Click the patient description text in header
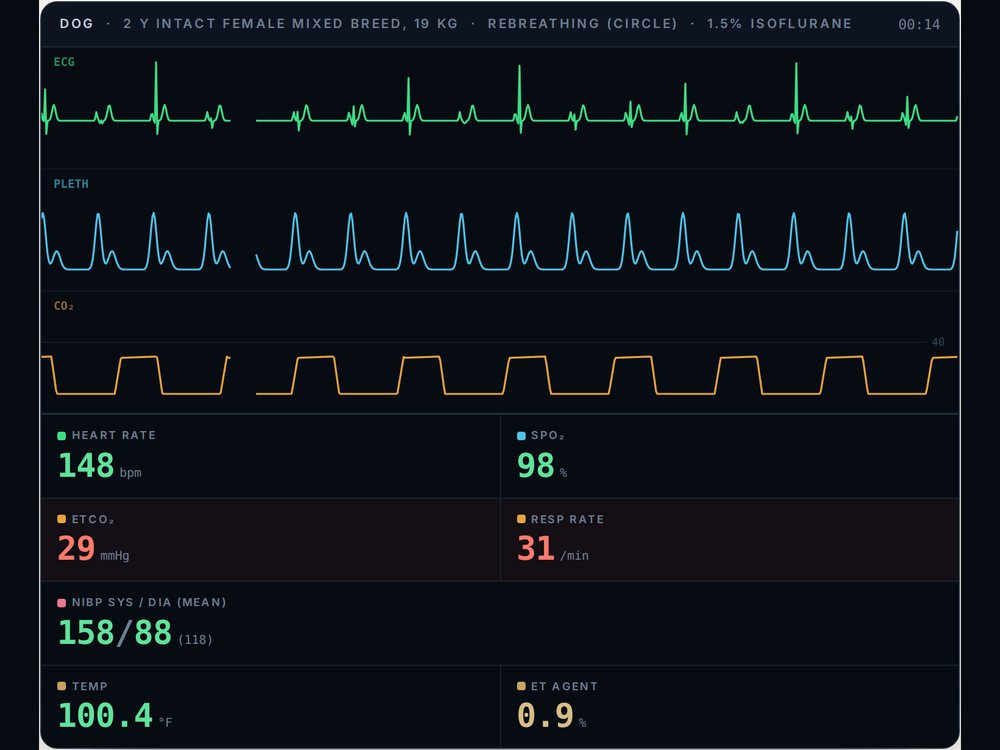 tap(290, 24)
